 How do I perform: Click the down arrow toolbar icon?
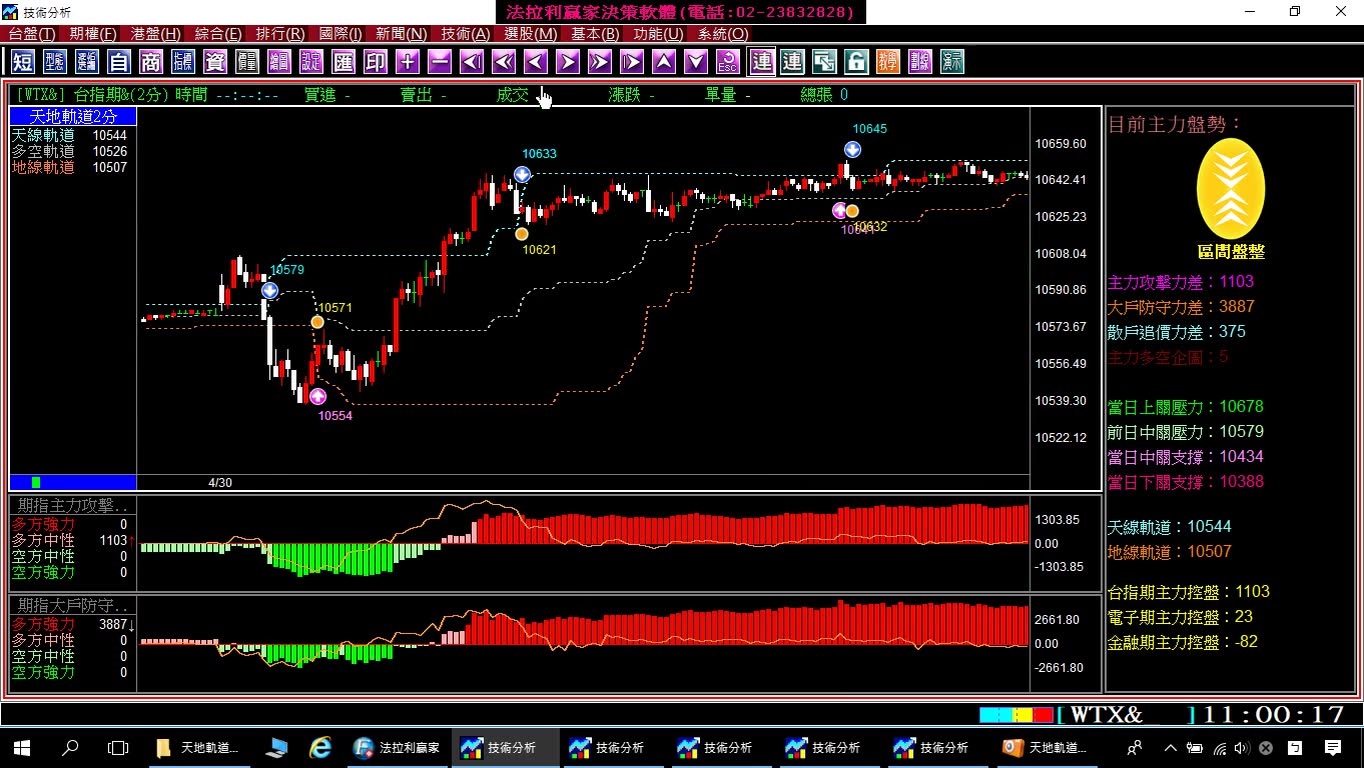[696, 62]
